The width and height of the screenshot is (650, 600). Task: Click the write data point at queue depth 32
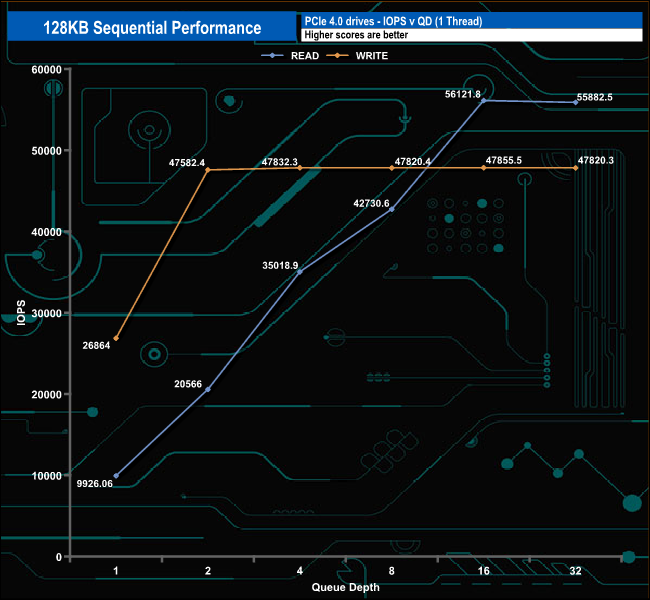[575, 168]
